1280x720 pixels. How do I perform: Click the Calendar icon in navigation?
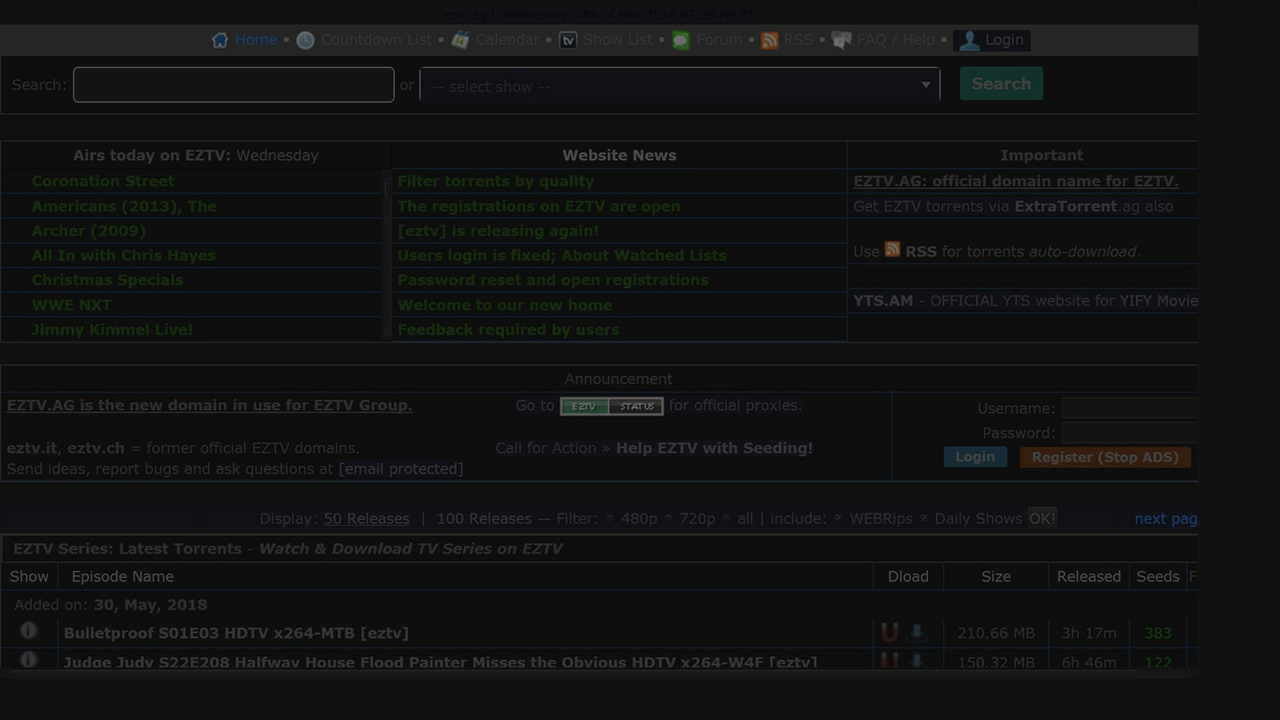(460, 40)
